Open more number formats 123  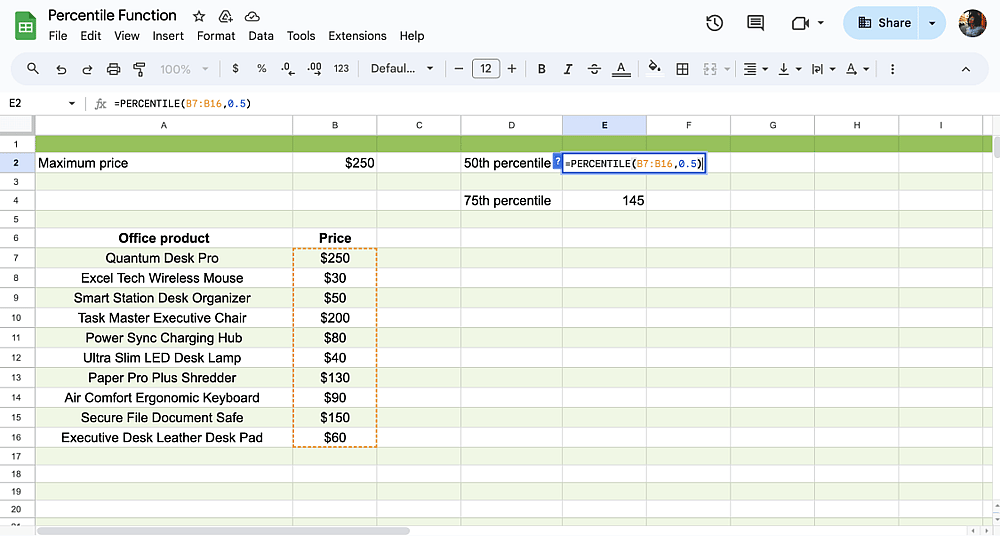point(341,68)
